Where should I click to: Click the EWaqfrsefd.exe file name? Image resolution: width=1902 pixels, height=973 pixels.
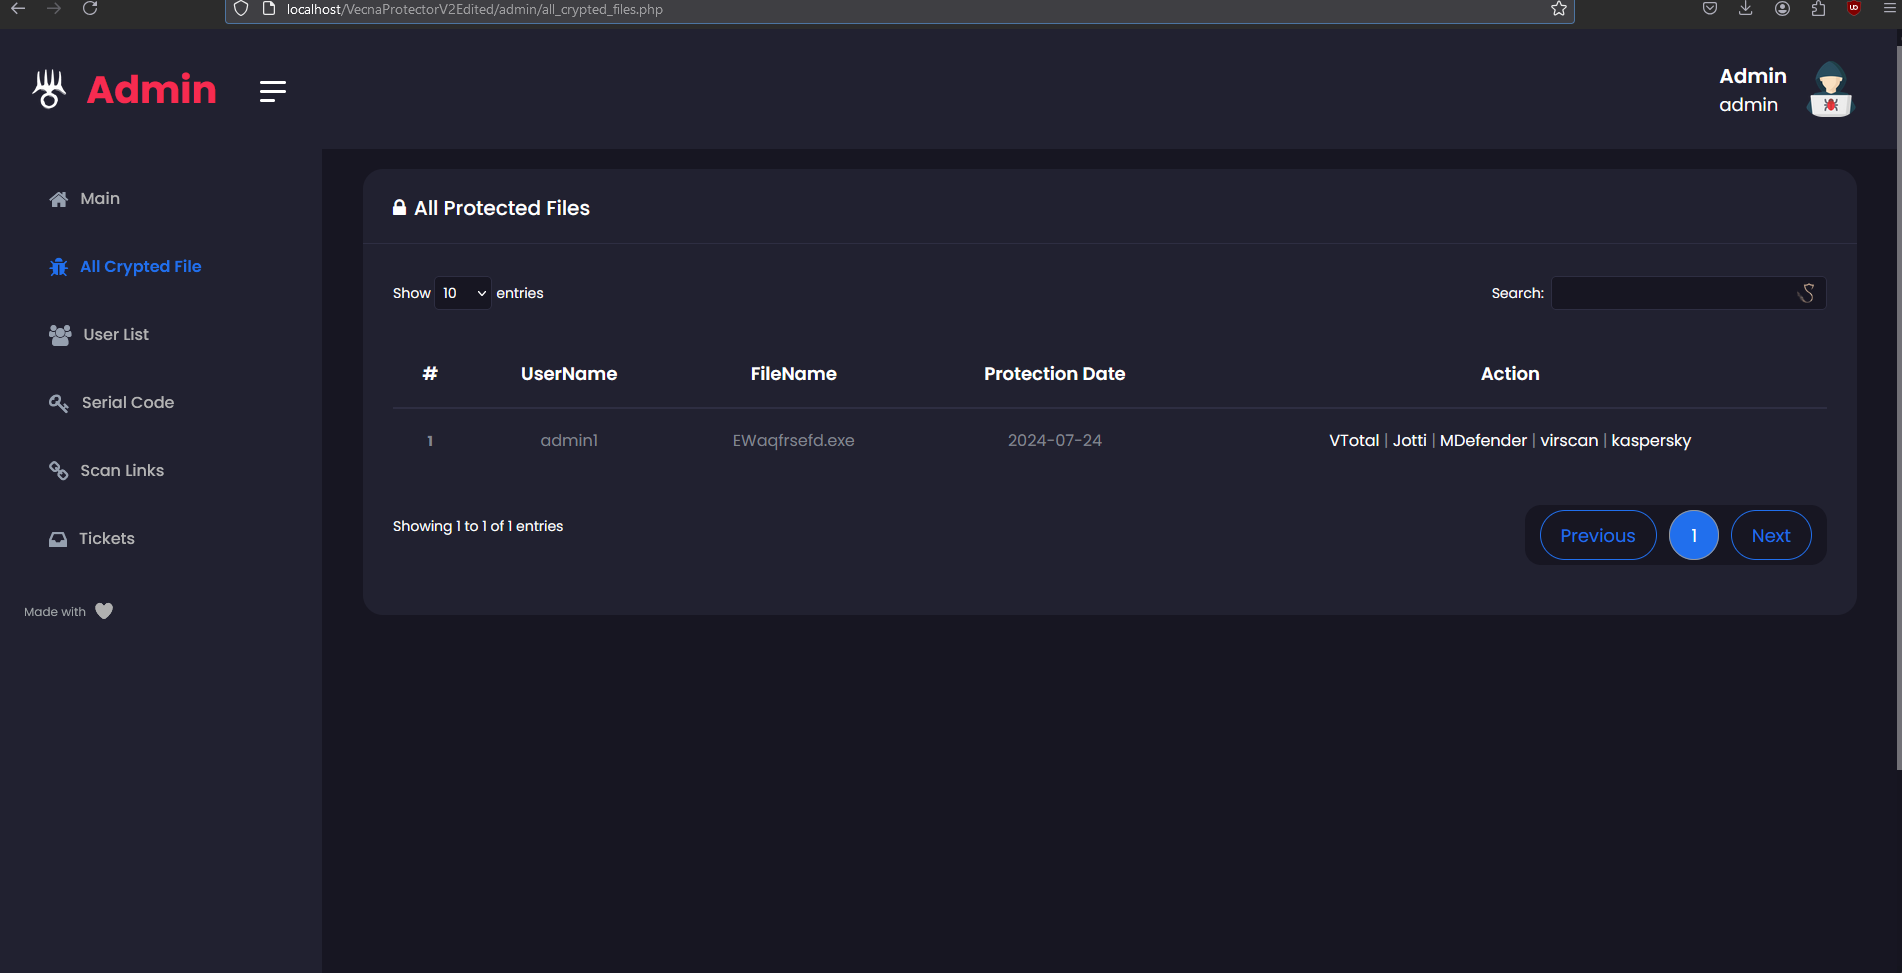click(794, 441)
